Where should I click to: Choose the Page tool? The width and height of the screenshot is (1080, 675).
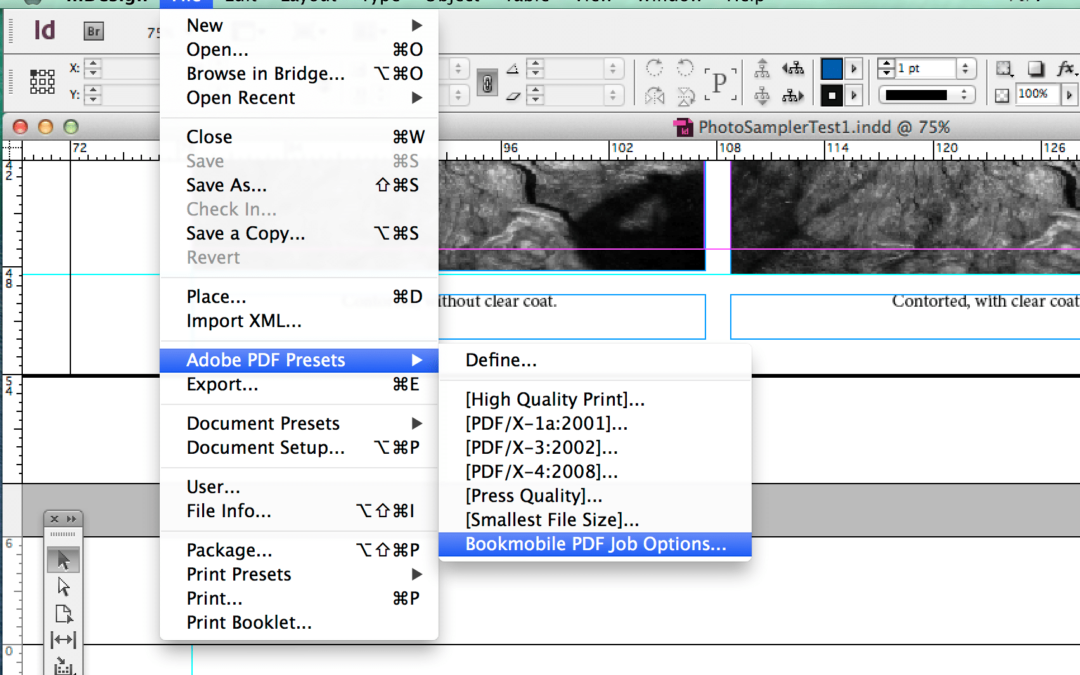(63, 613)
